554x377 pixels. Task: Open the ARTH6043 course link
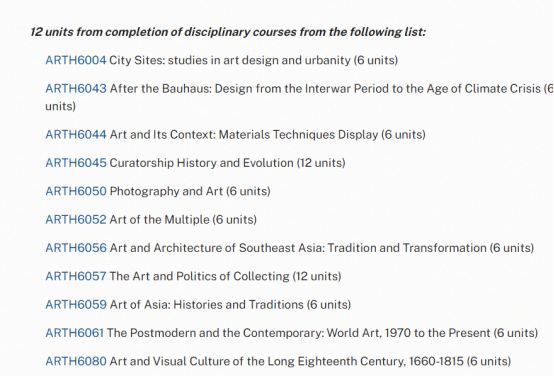tap(76, 88)
